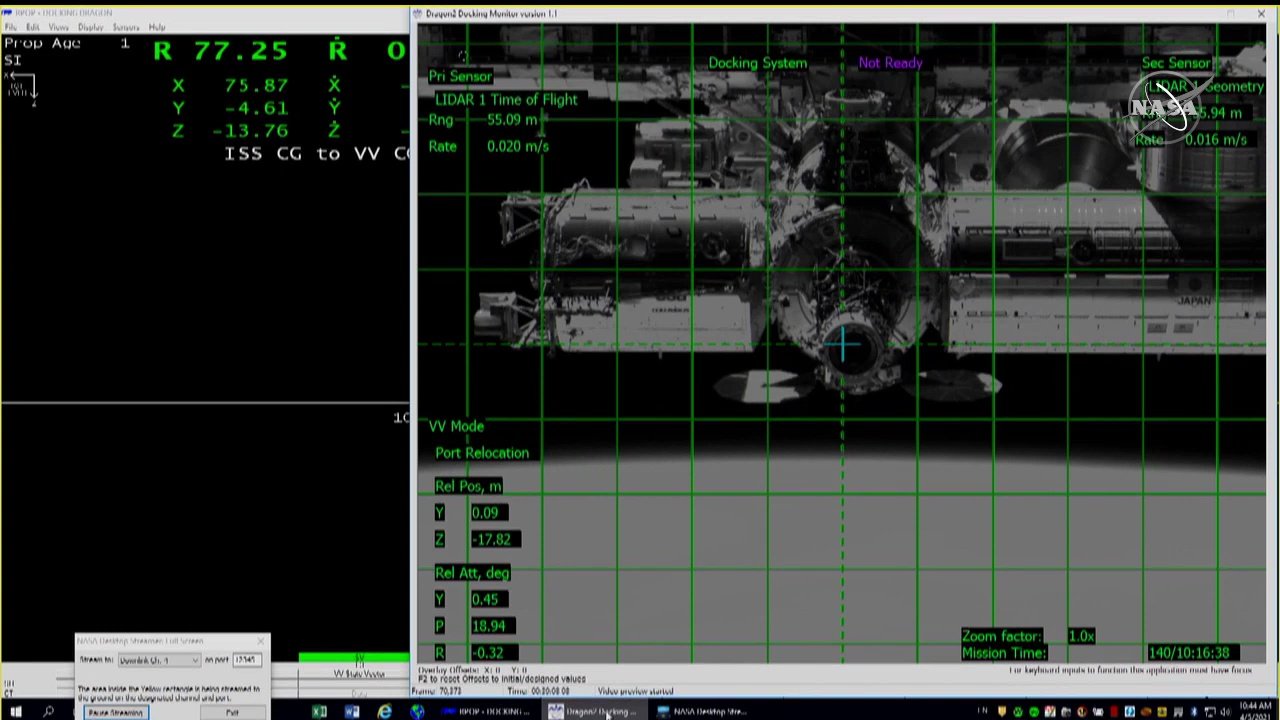1280x720 pixels.
Task: Click the taskbar search magnifier icon
Action: pyautogui.click(x=48, y=712)
